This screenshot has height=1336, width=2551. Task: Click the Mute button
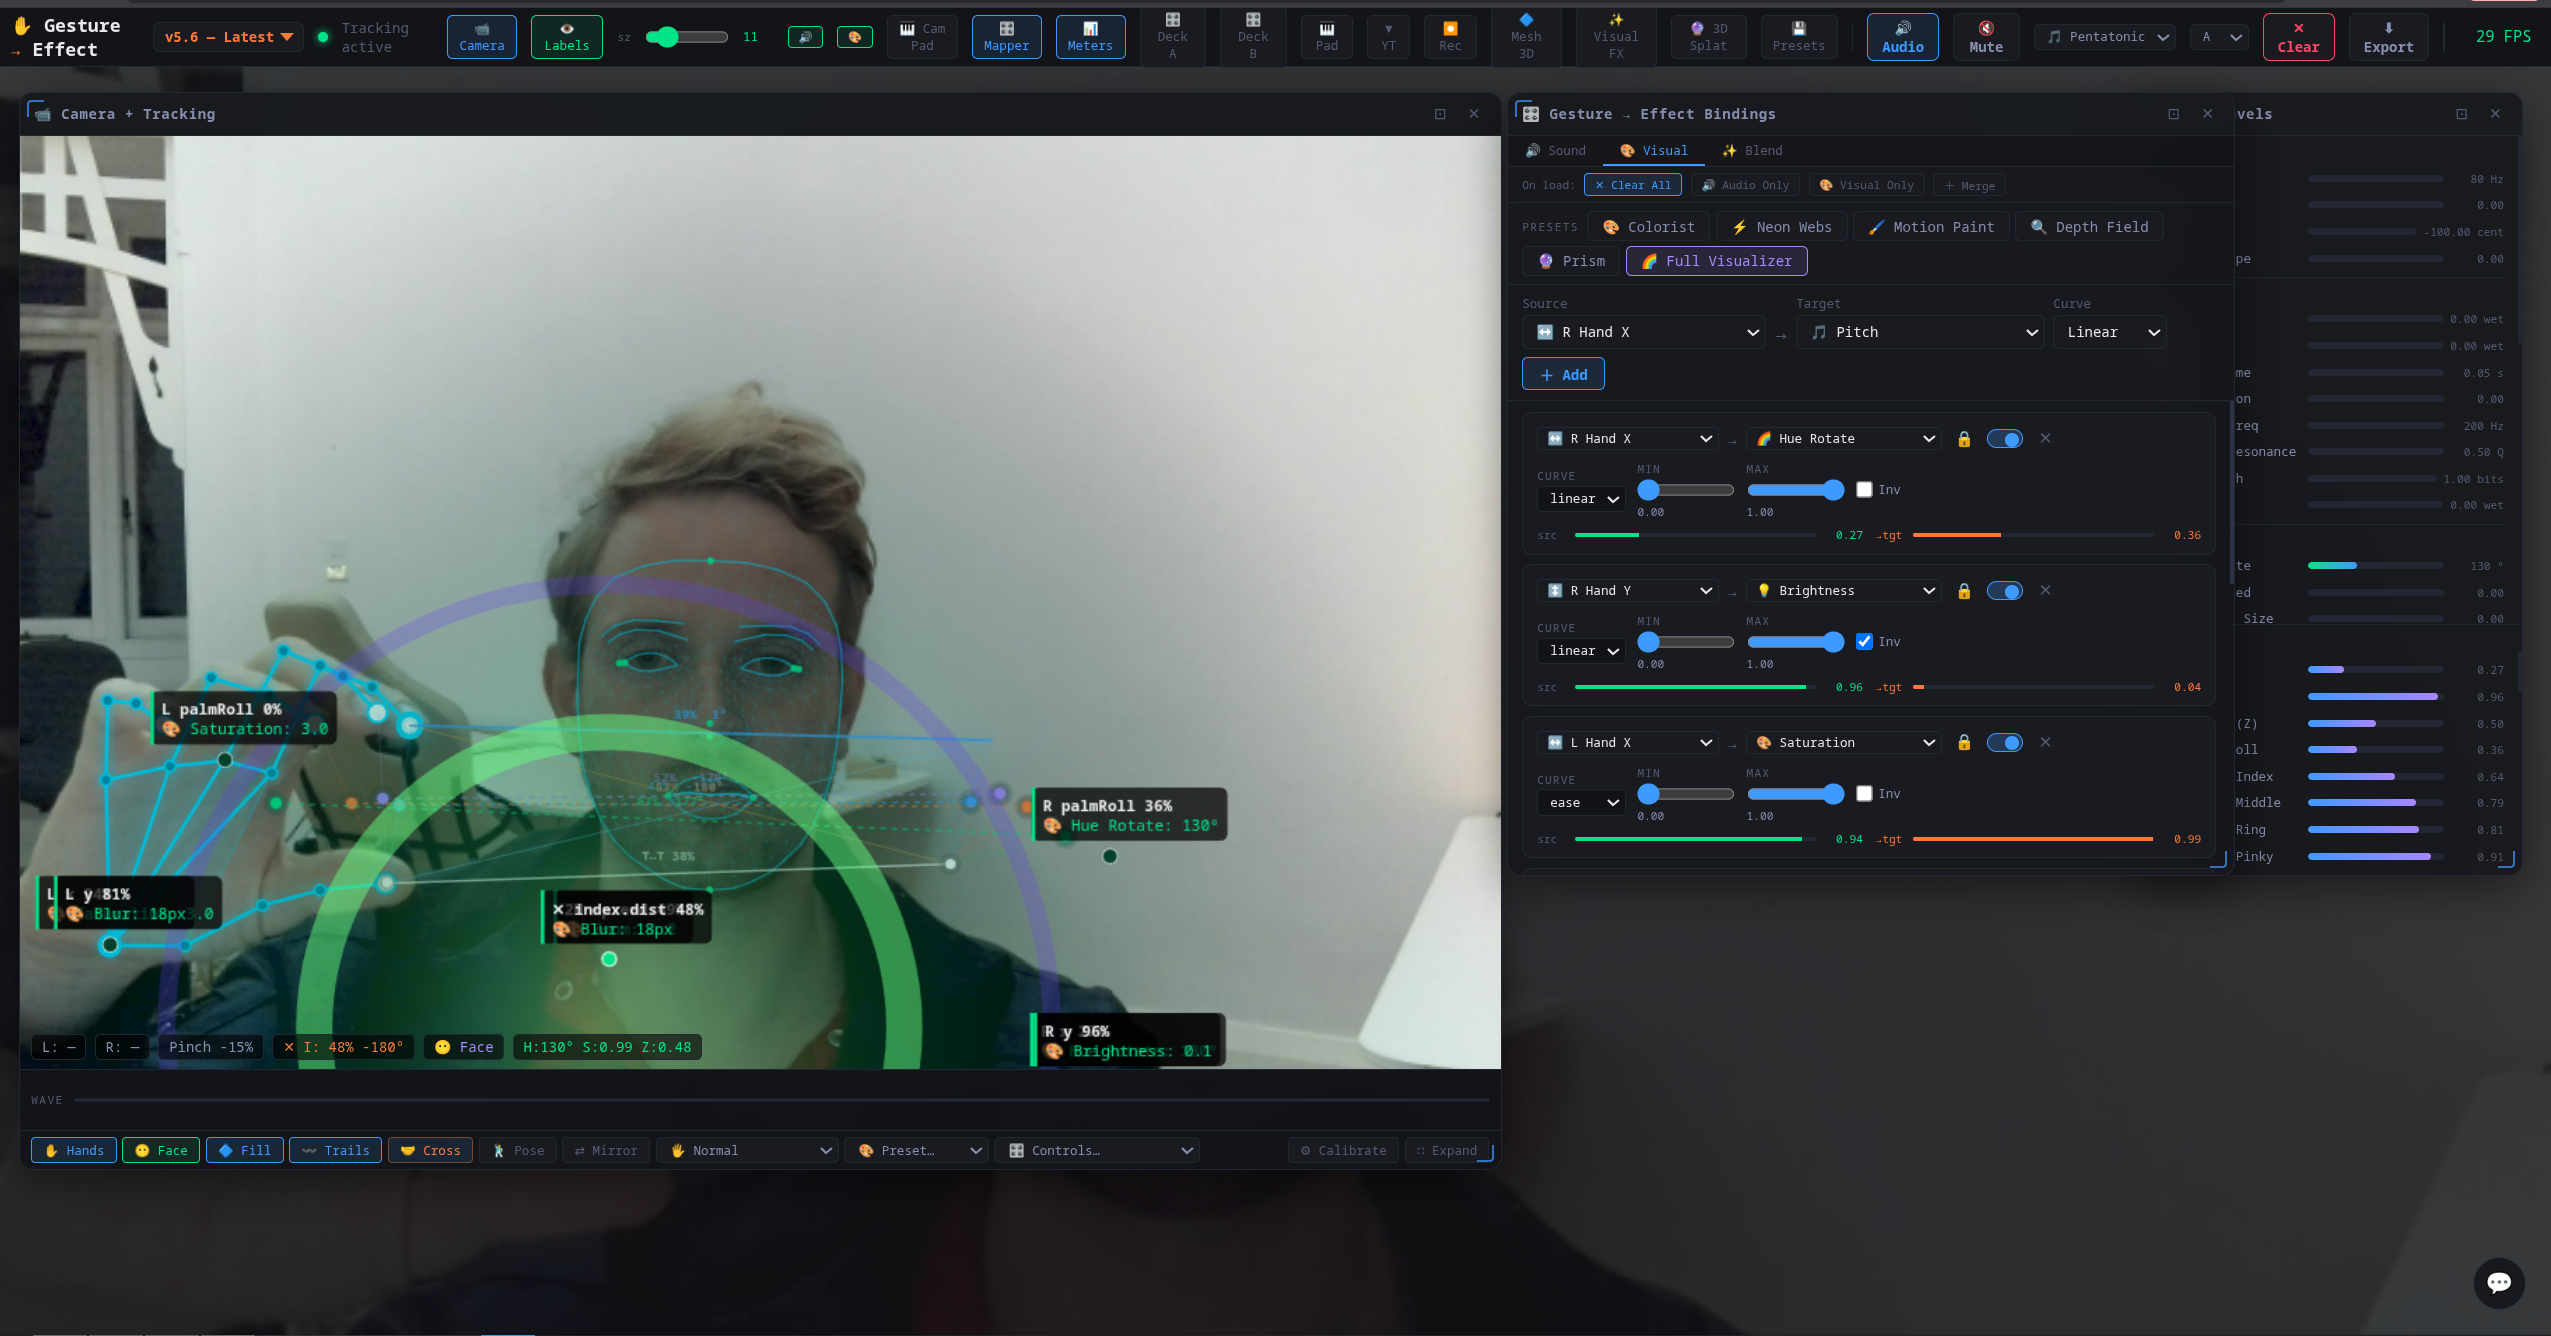pyautogui.click(x=1985, y=37)
